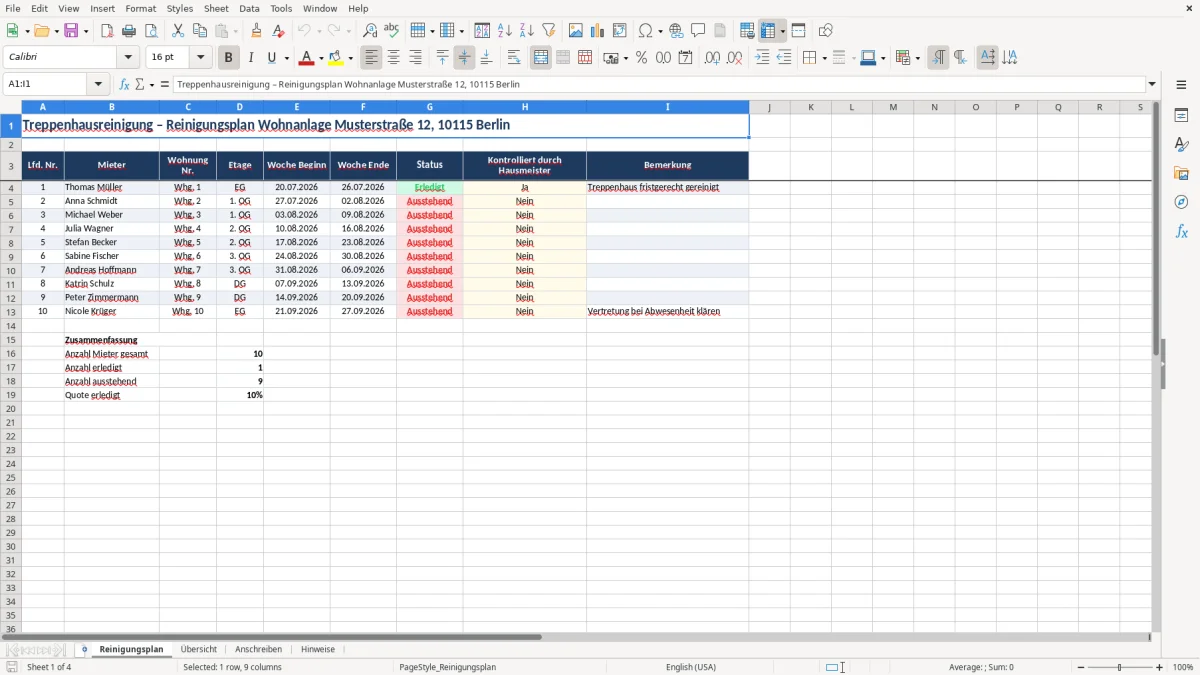Switch to the Hinweise sheet tab

[318, 650]
